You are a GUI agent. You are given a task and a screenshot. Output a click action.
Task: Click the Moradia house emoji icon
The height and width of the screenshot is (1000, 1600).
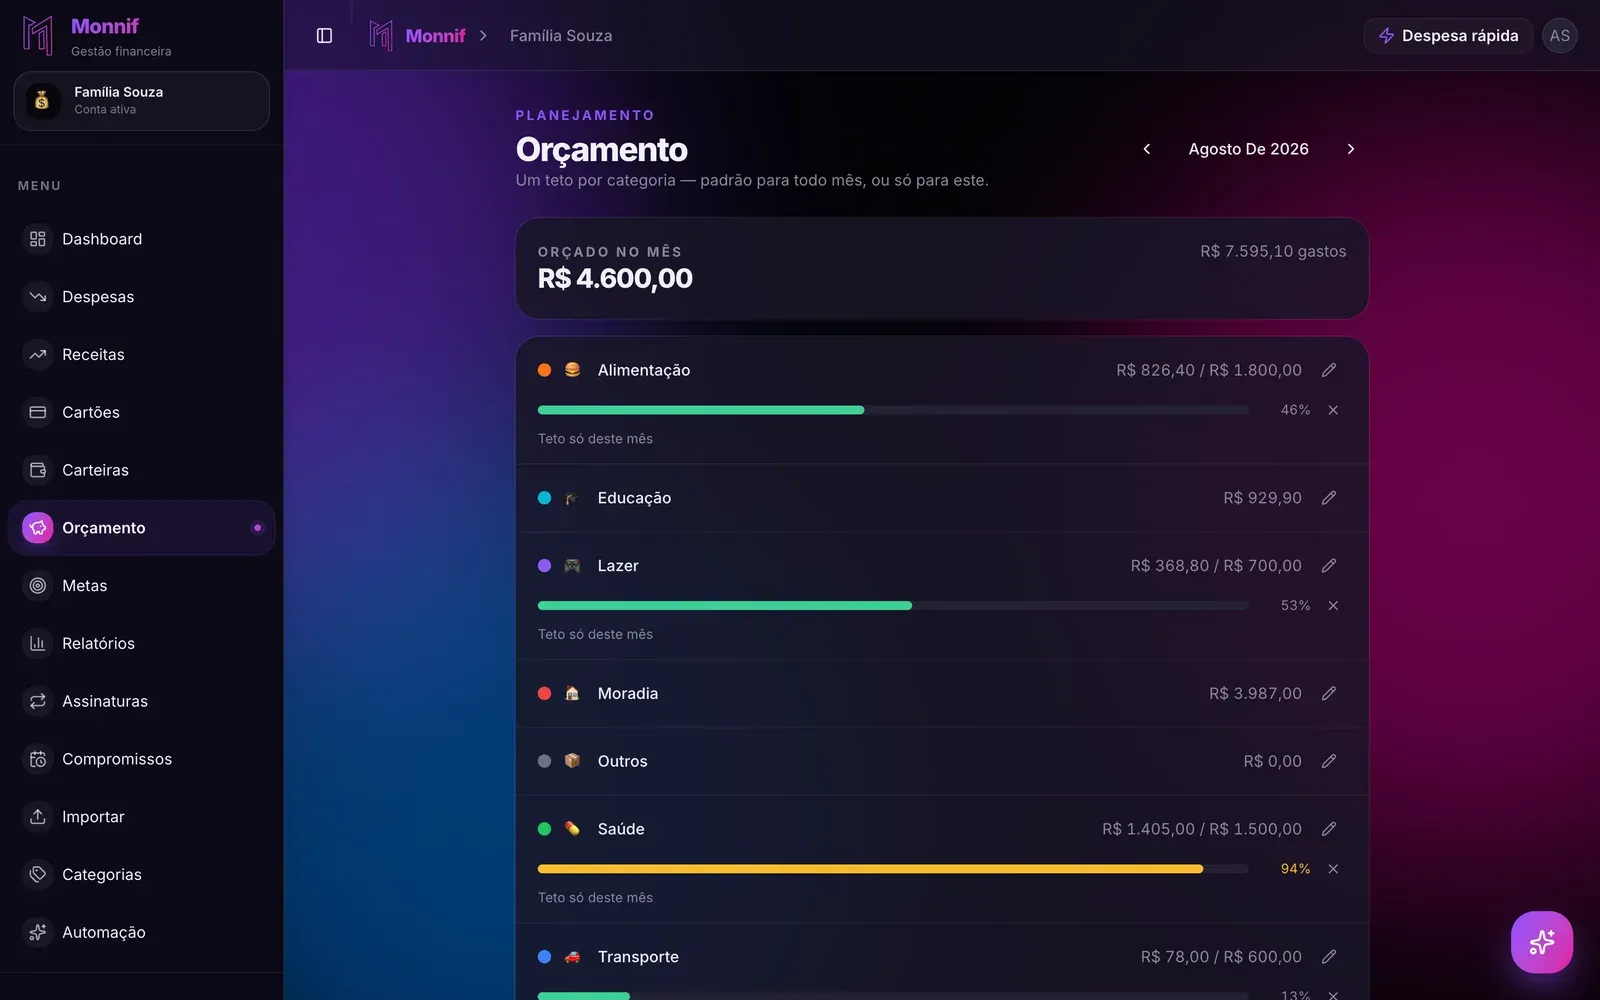[572, 693]
